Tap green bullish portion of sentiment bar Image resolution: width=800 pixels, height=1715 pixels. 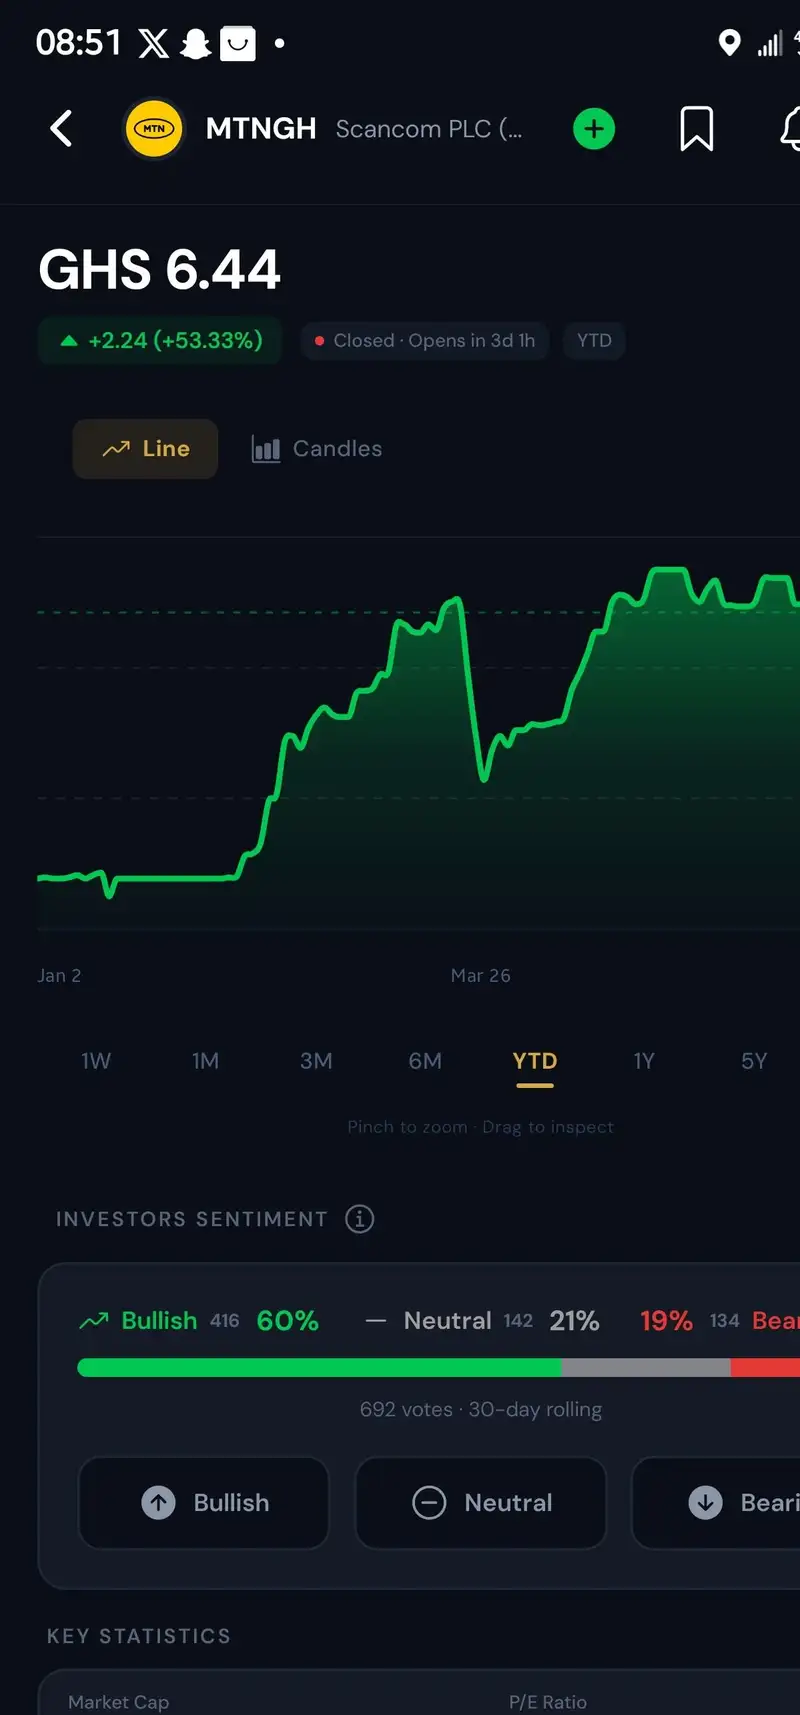pyautogui.click(x=319, y=1367)
